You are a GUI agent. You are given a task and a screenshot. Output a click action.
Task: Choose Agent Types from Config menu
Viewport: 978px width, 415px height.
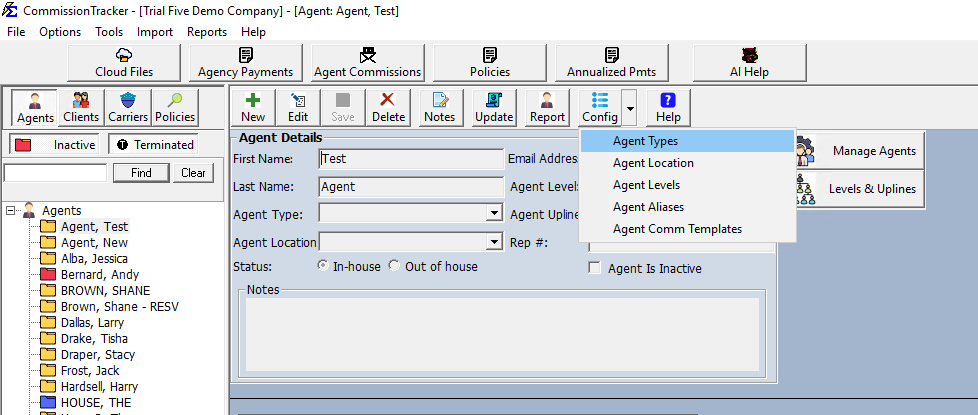pyautogui.click(x=687, y=141)
